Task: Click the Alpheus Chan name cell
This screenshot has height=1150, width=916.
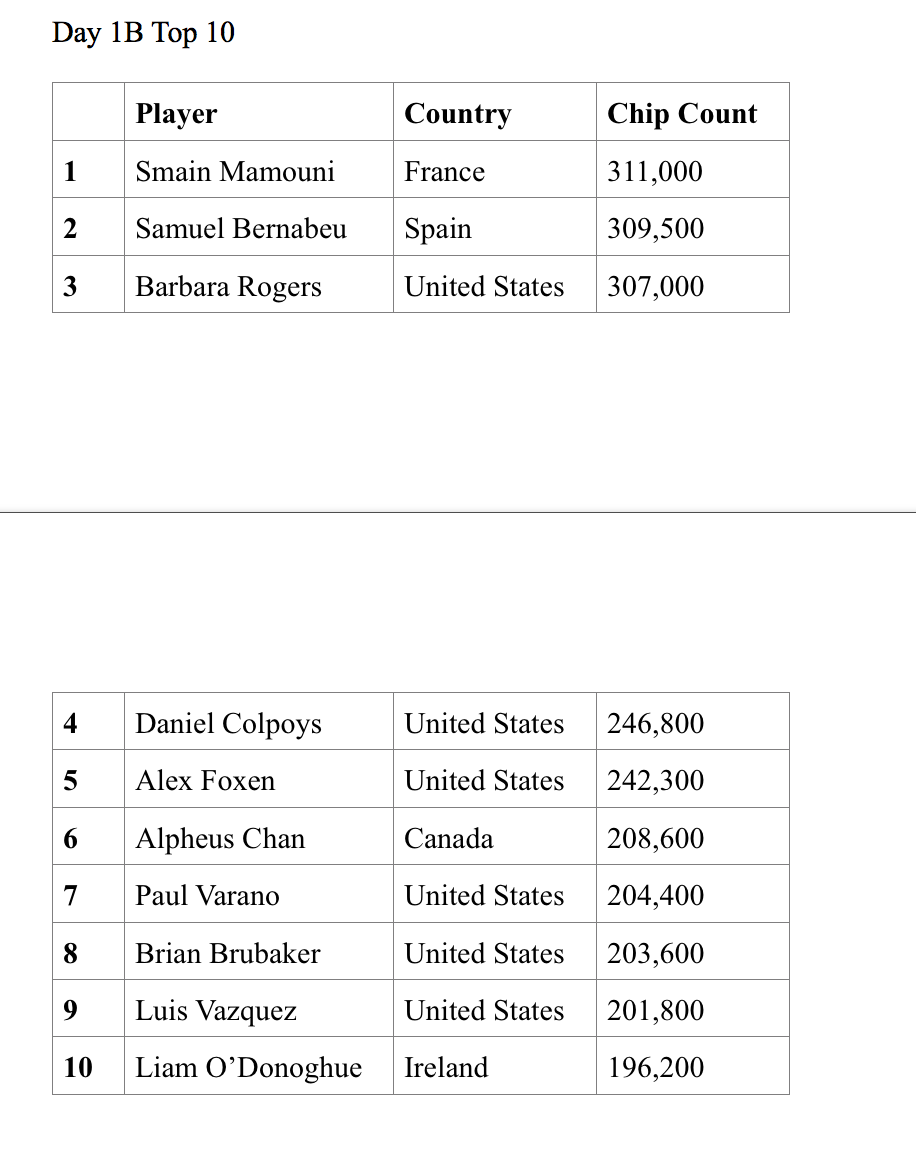Action: (259, 836)
